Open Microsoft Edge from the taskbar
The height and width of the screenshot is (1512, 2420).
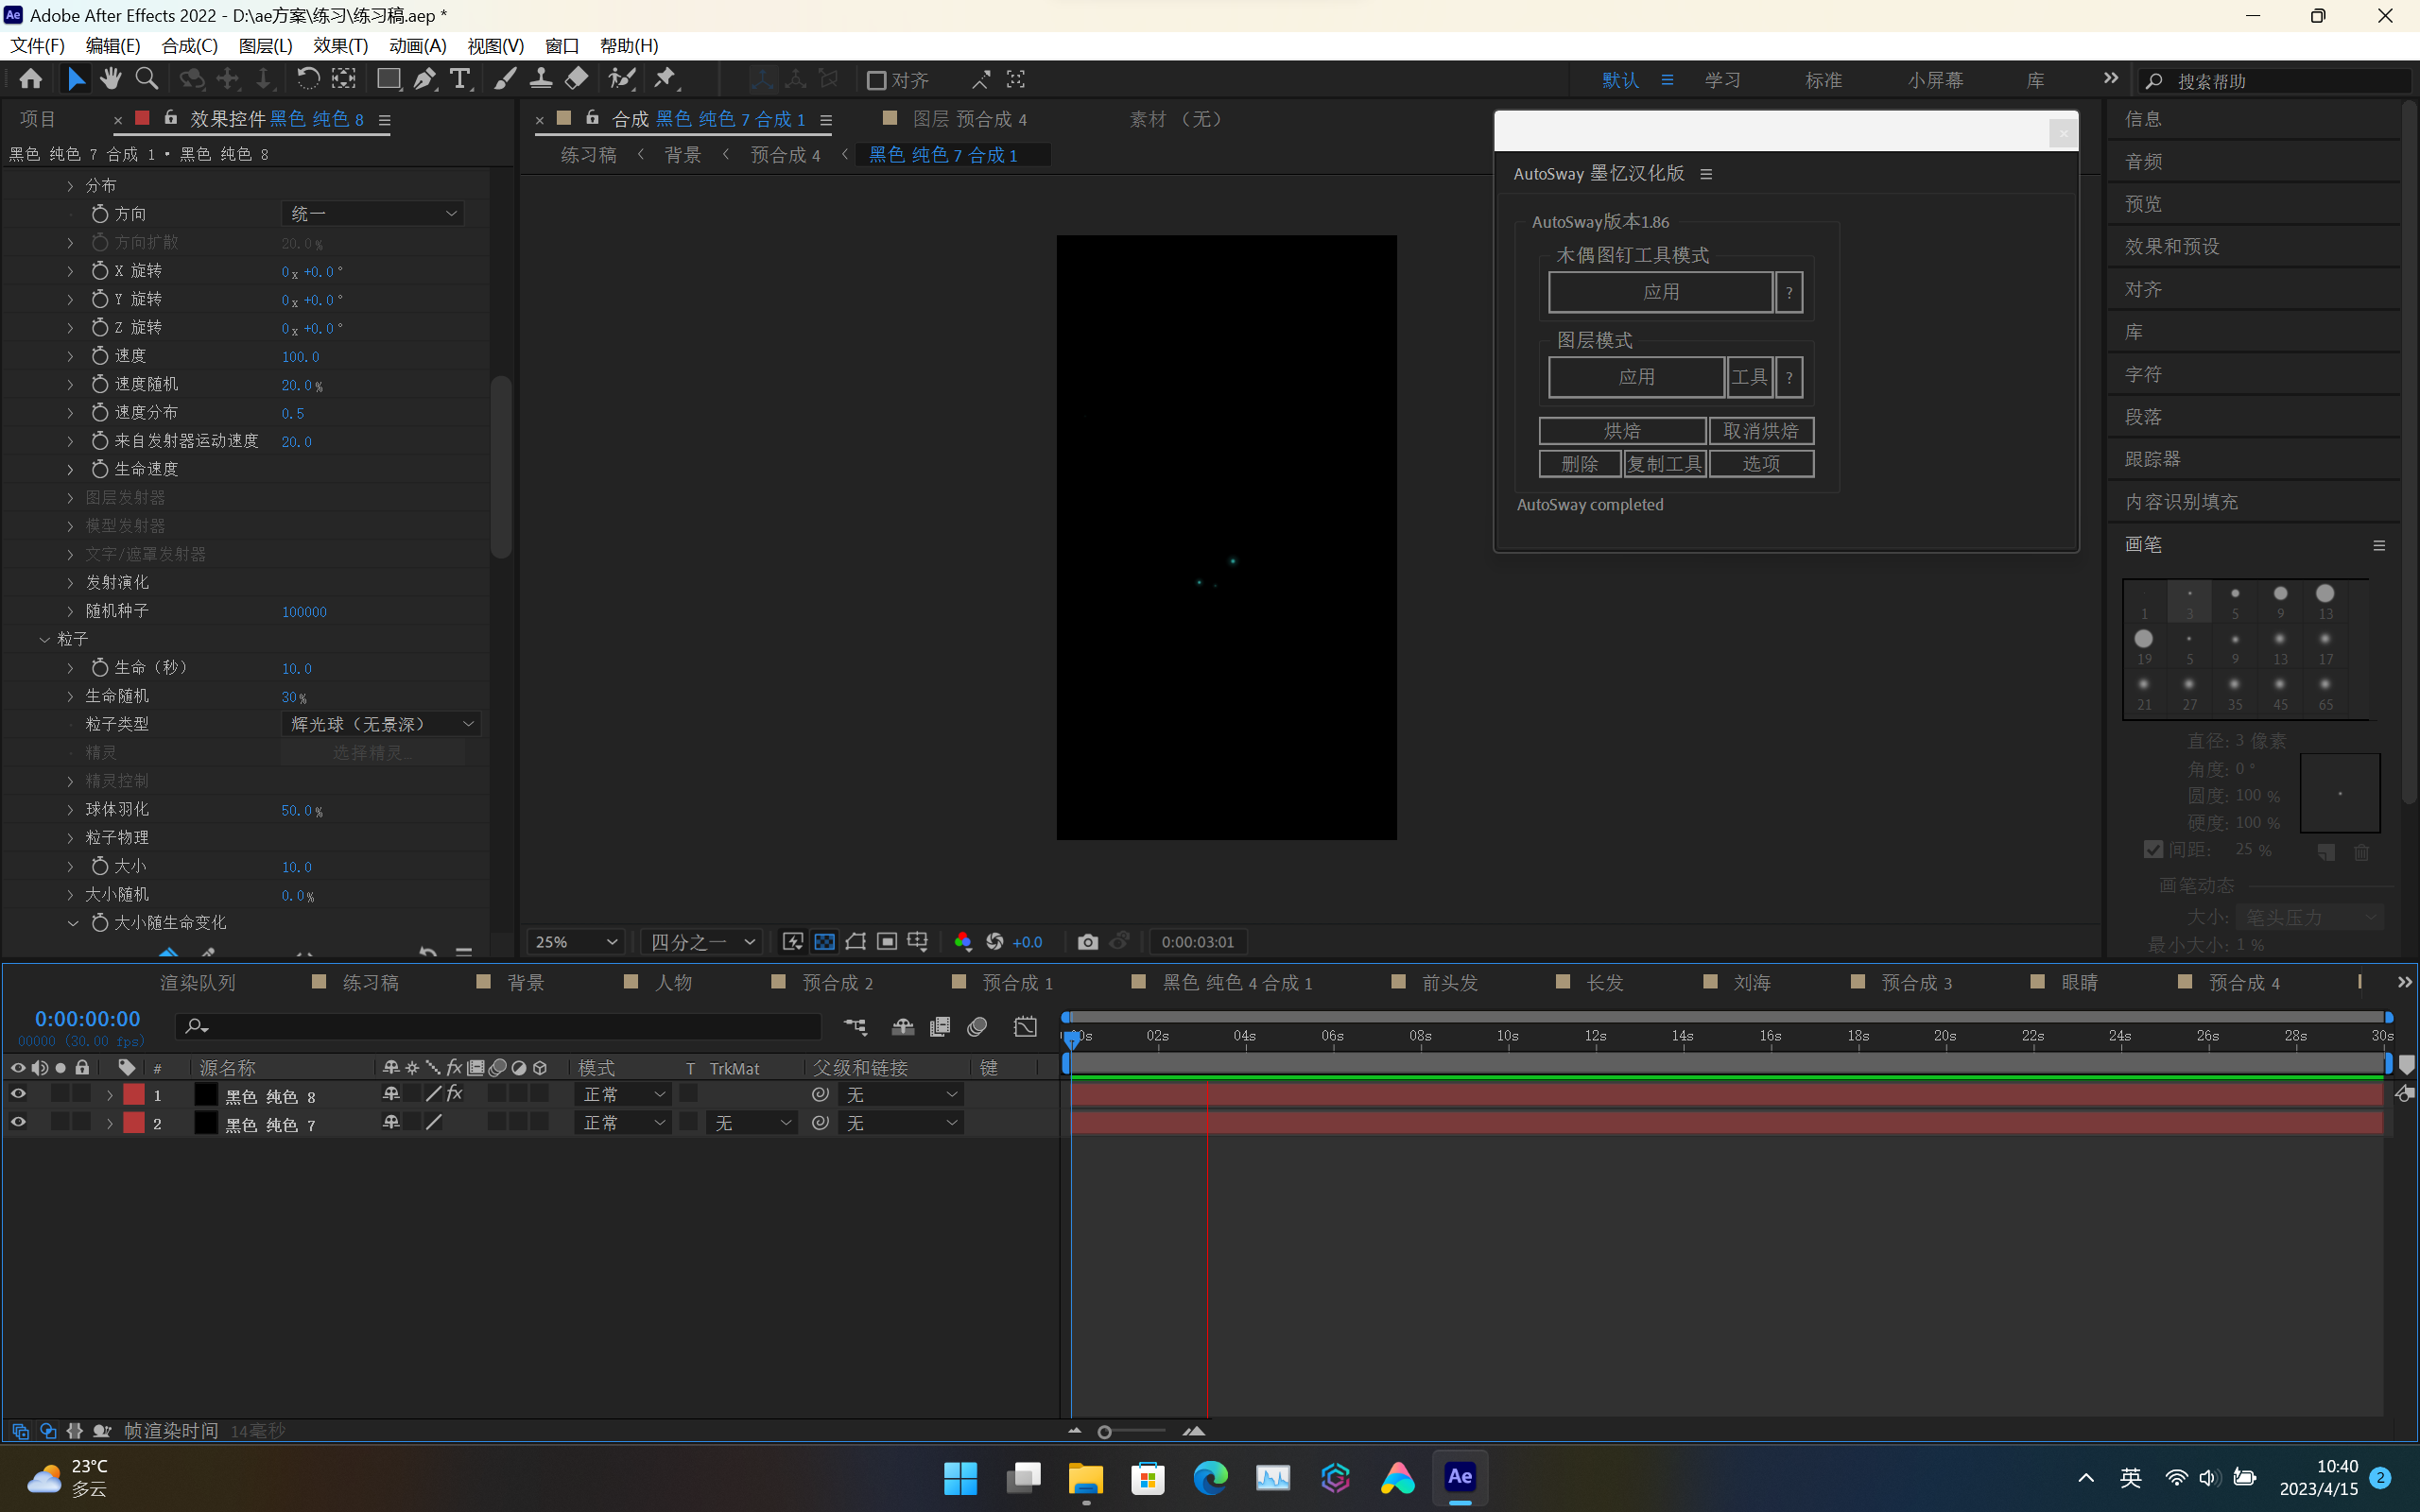(1210, 1478)
